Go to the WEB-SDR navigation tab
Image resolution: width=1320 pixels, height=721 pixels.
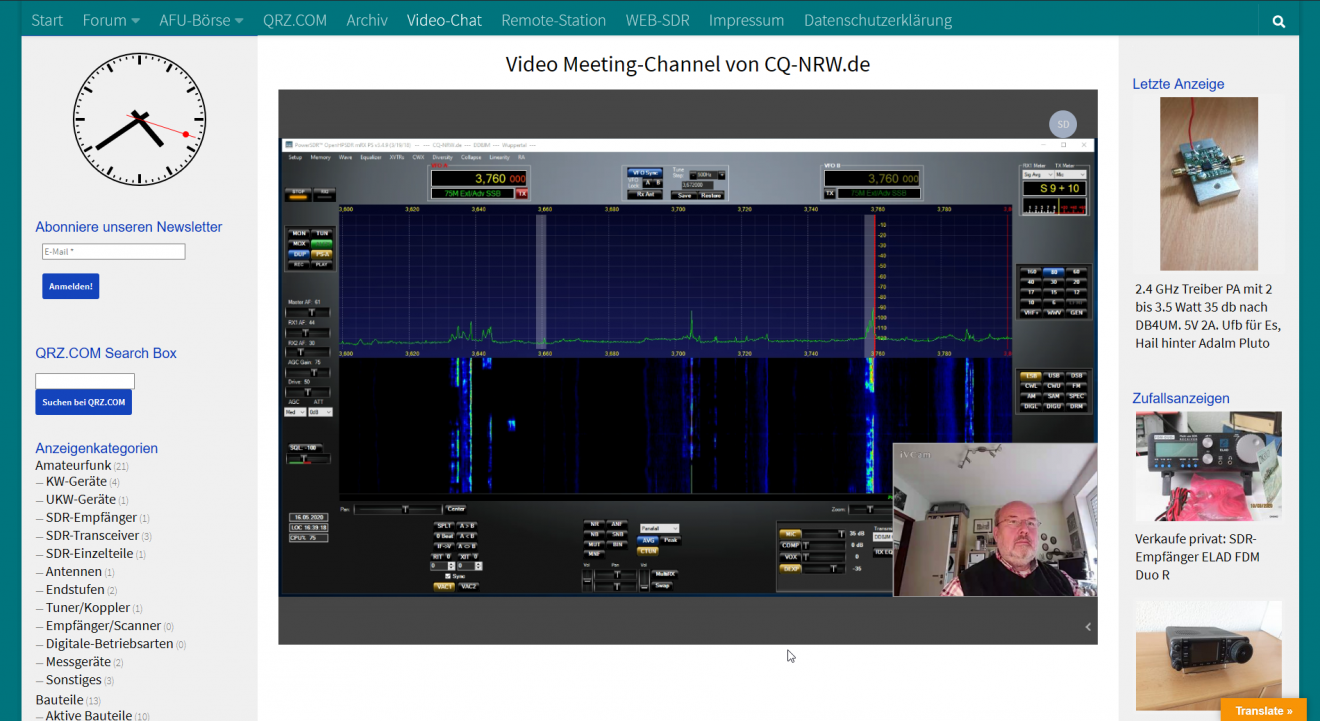coord(657,20)
